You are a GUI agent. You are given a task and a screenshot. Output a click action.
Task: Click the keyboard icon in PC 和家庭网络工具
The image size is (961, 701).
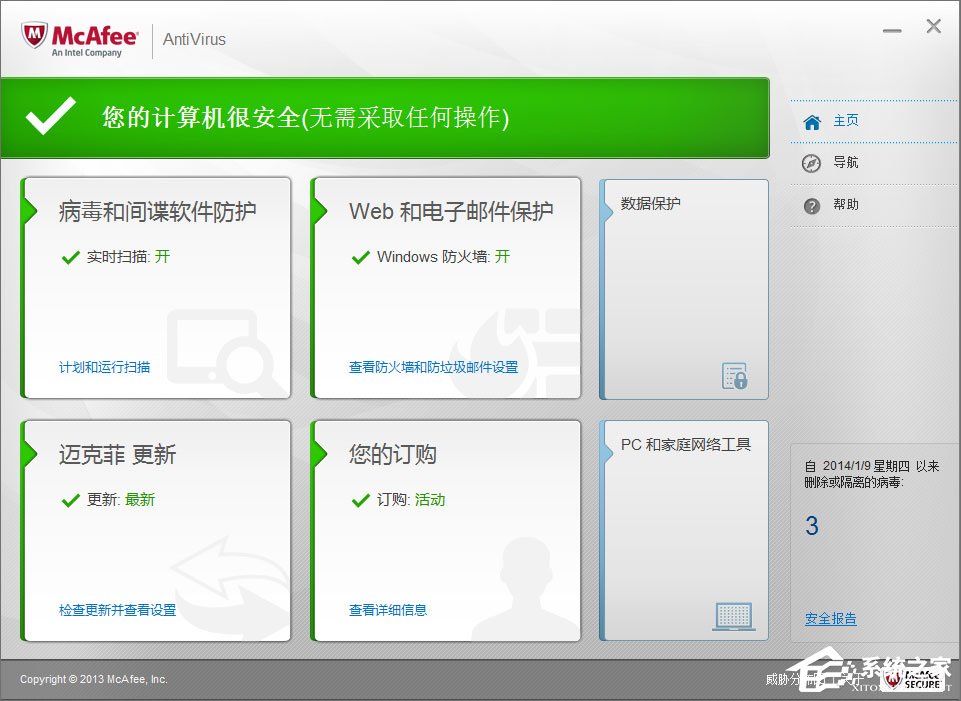[733, 615]
